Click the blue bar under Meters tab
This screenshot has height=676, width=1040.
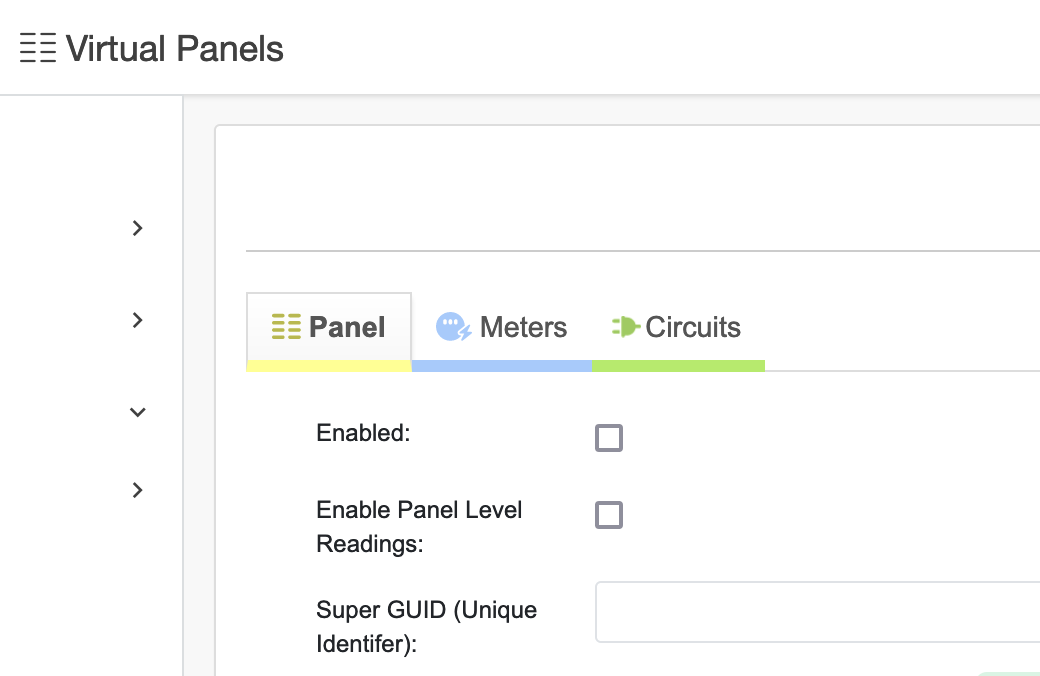[x=501, y=366]
